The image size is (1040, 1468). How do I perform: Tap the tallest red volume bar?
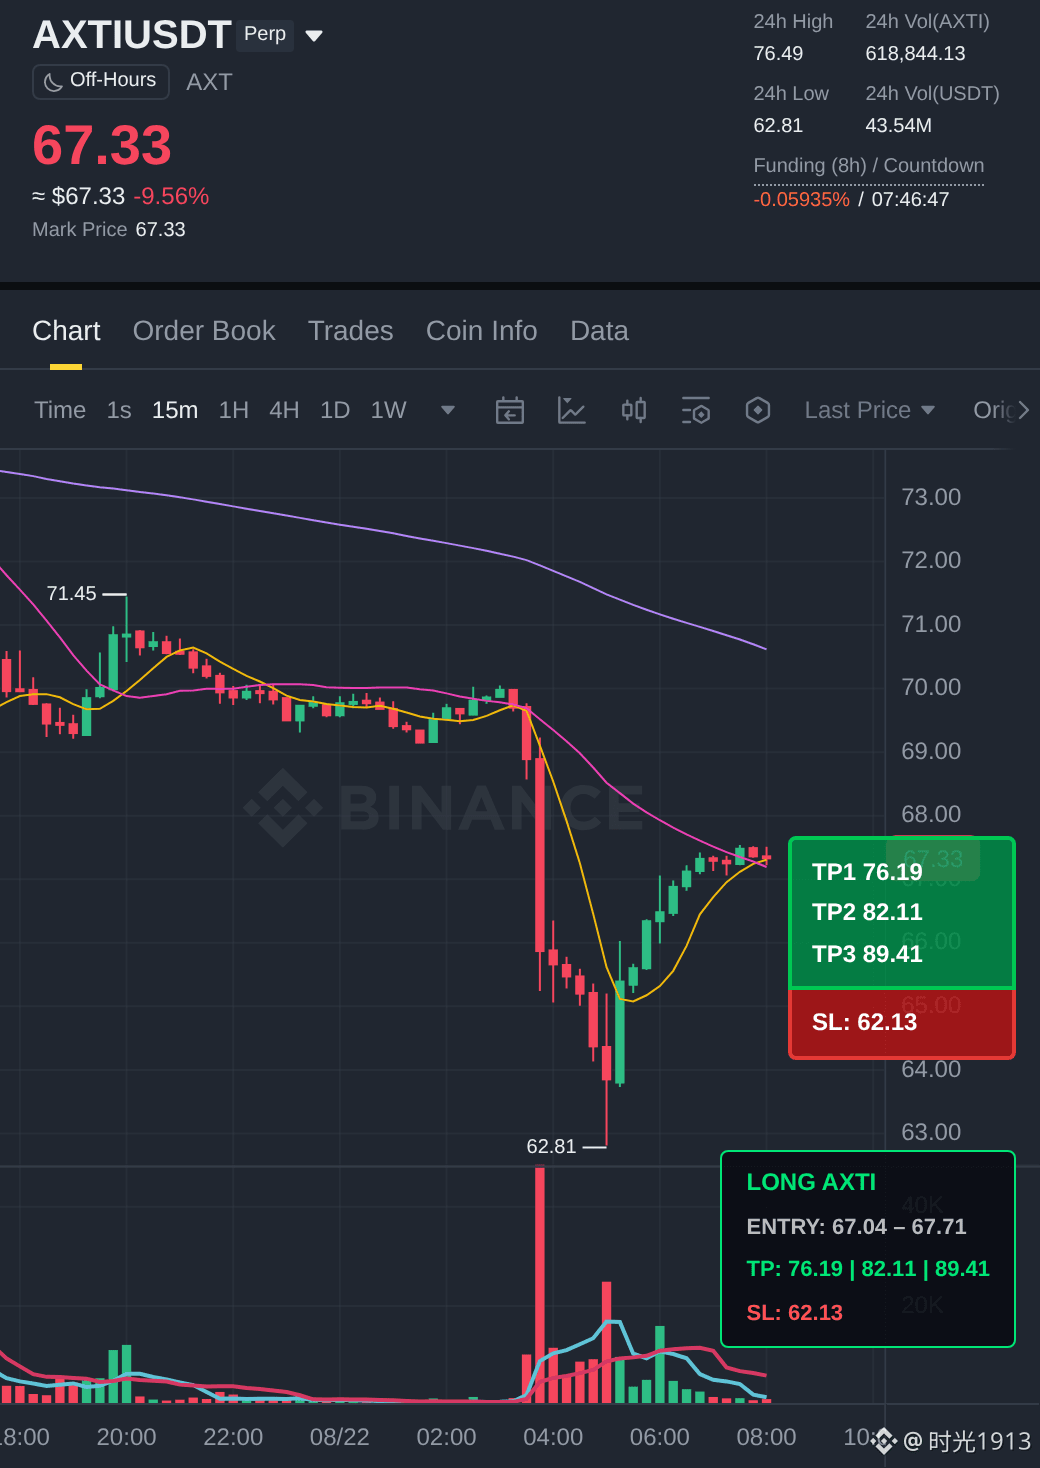(x=540, y=1285)
